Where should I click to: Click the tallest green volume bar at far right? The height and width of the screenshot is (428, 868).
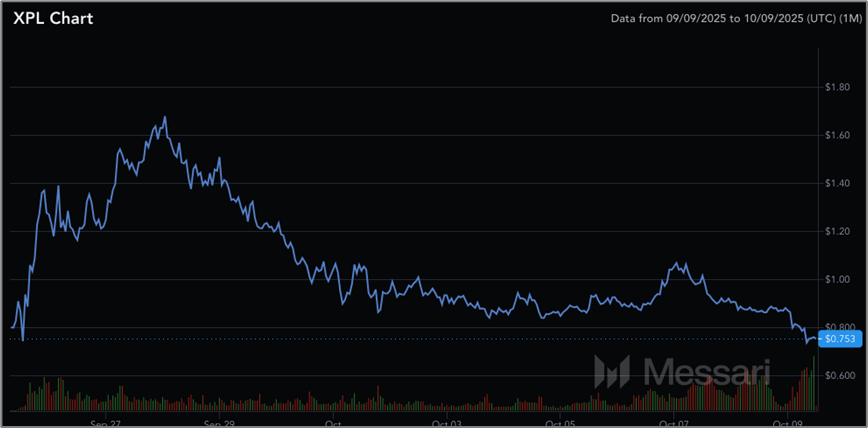(814, 383)
